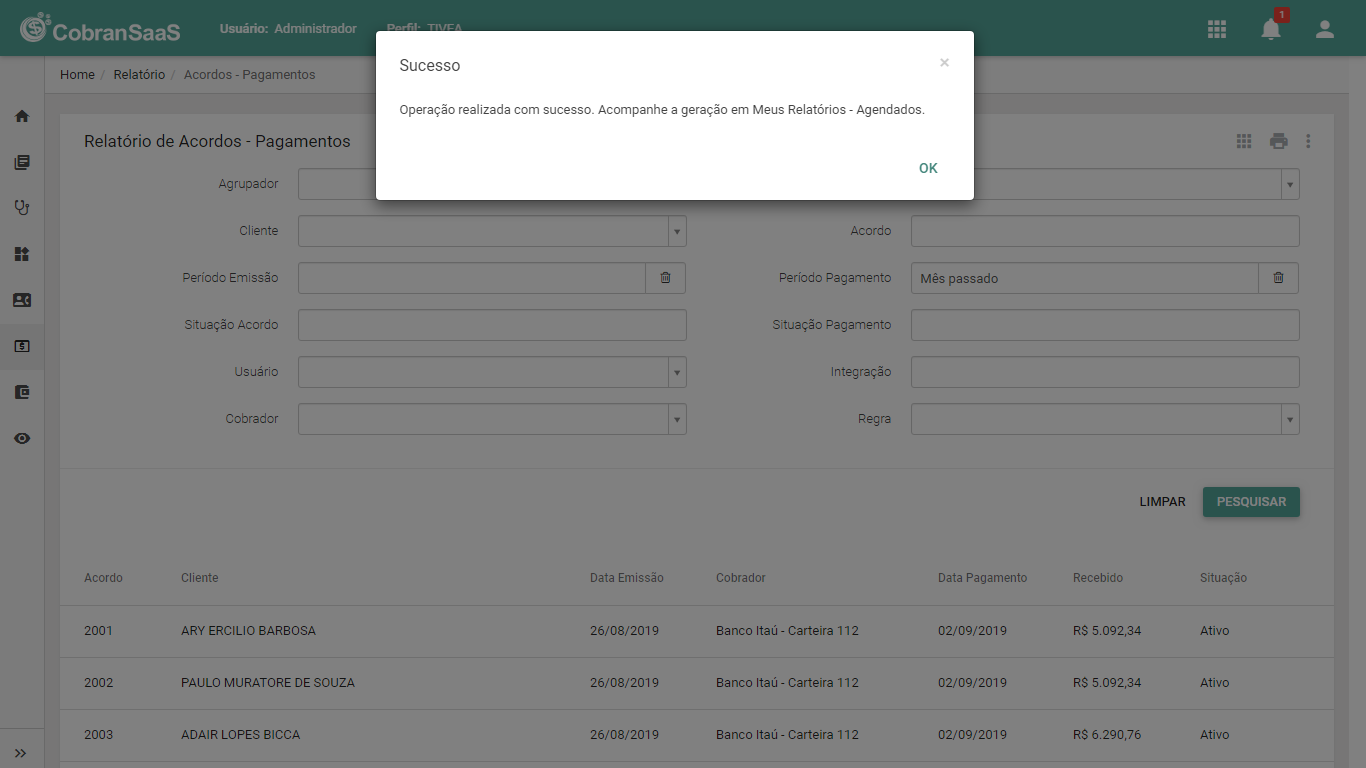
Task: Open the library books sidebar icon
Action: (x=22, y=162)
